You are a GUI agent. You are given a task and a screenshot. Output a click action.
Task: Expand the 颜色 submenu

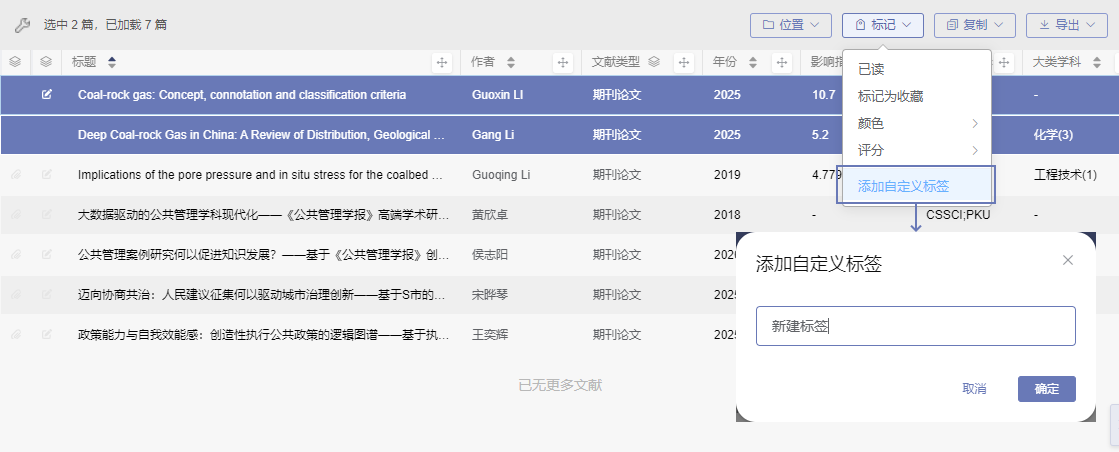point(917,124)
